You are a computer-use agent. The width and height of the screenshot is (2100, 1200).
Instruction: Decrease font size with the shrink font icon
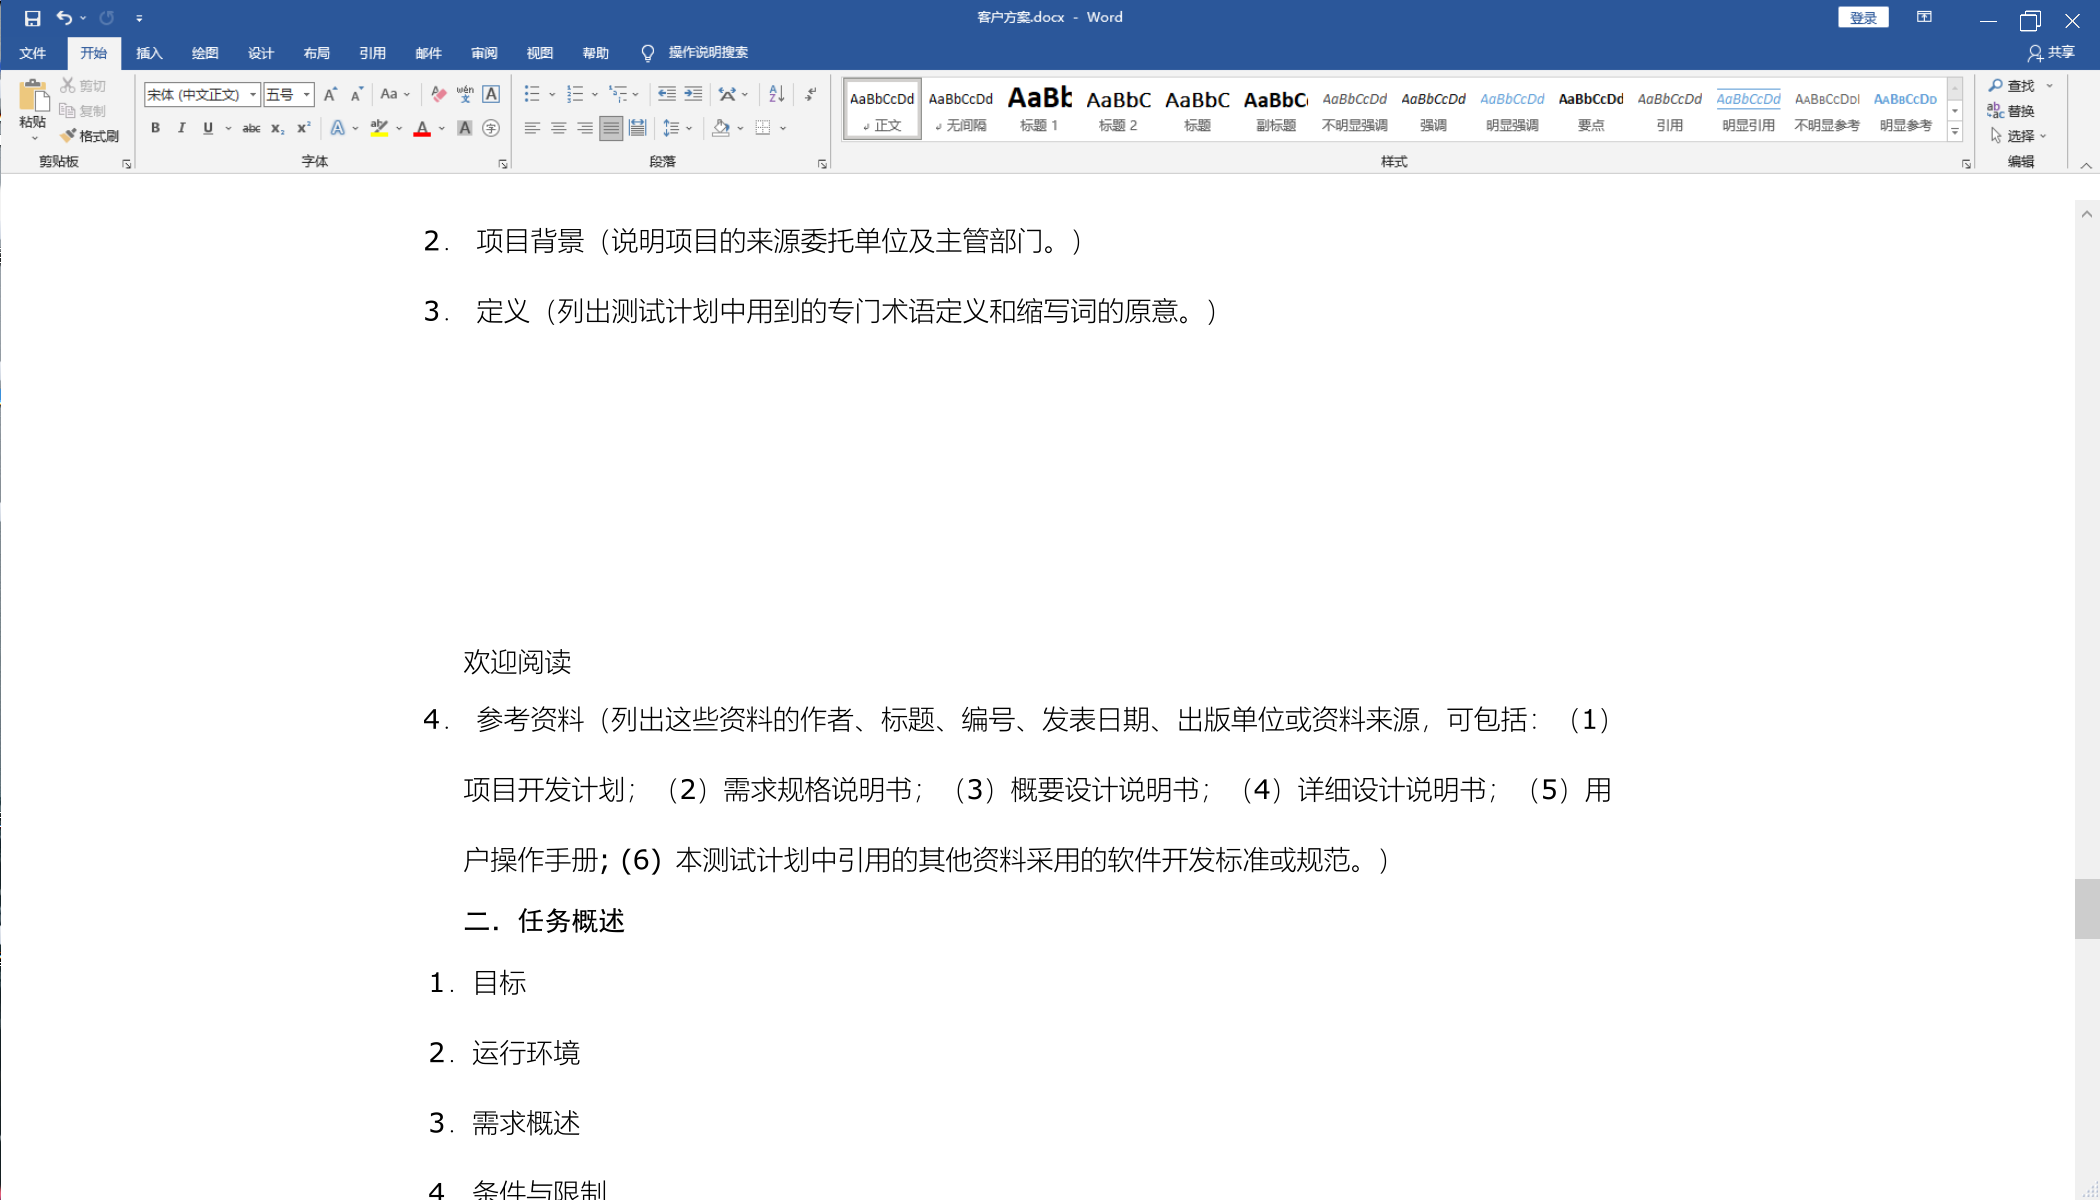click(356, 94)
